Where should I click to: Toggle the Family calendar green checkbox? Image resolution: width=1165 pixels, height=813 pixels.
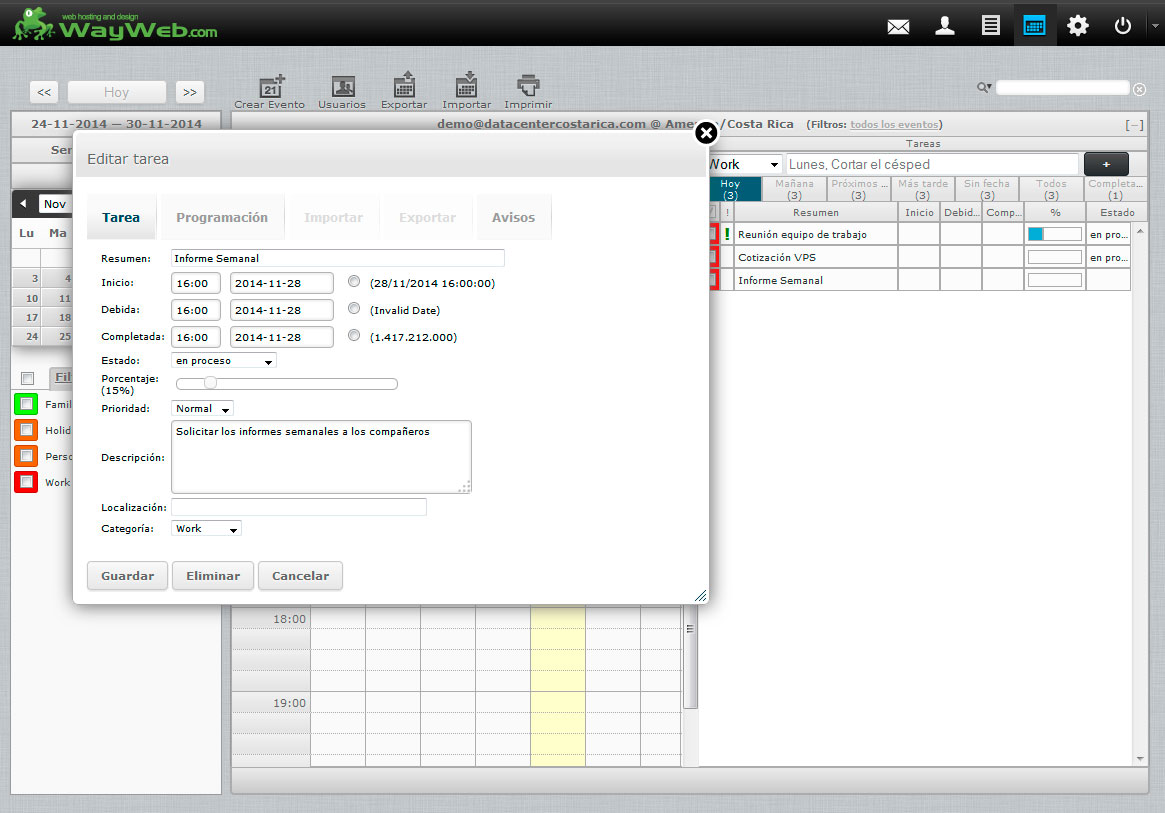pos(26,404)
